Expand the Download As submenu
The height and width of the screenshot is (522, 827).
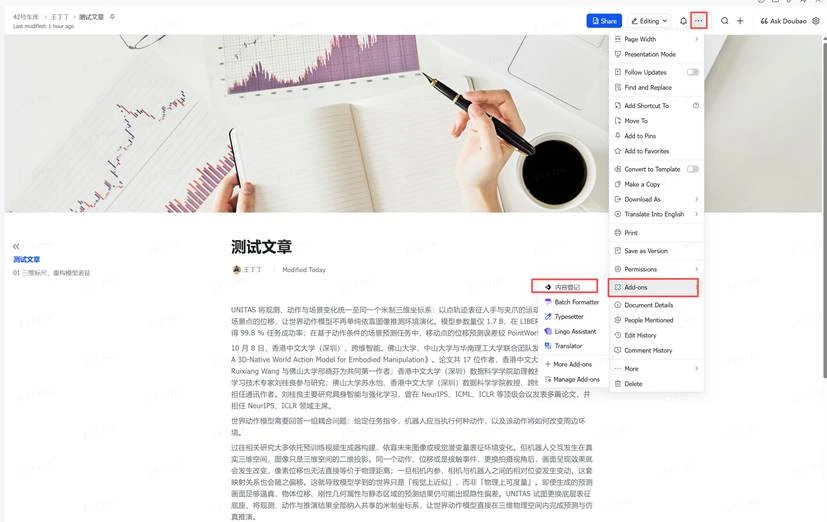tap(657, 199)
